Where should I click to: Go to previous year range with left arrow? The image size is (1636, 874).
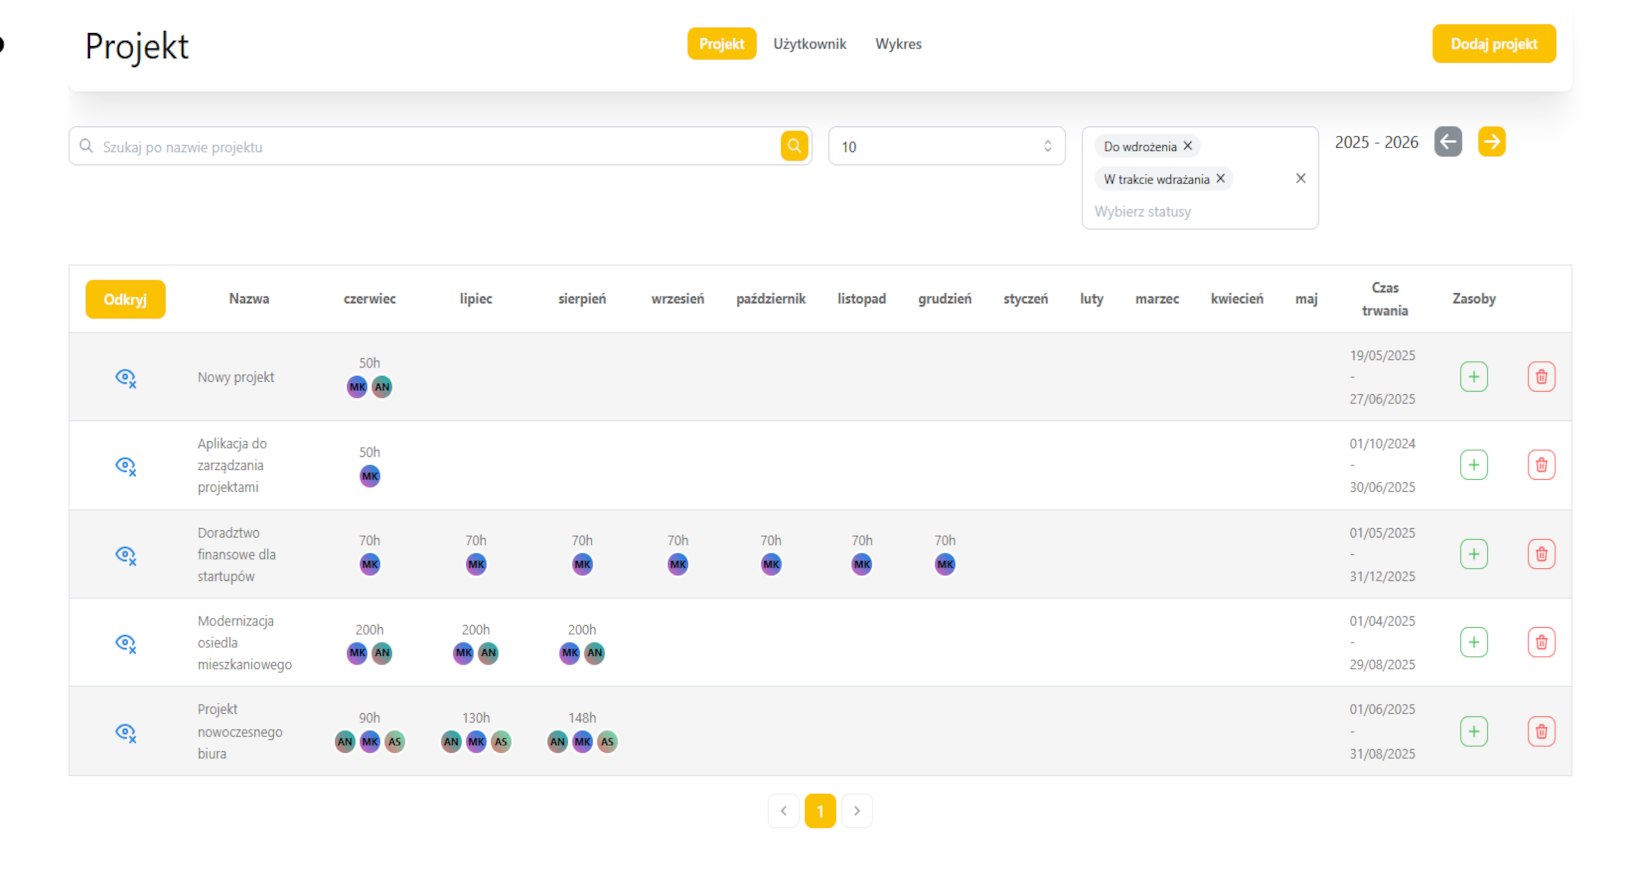1448,142
